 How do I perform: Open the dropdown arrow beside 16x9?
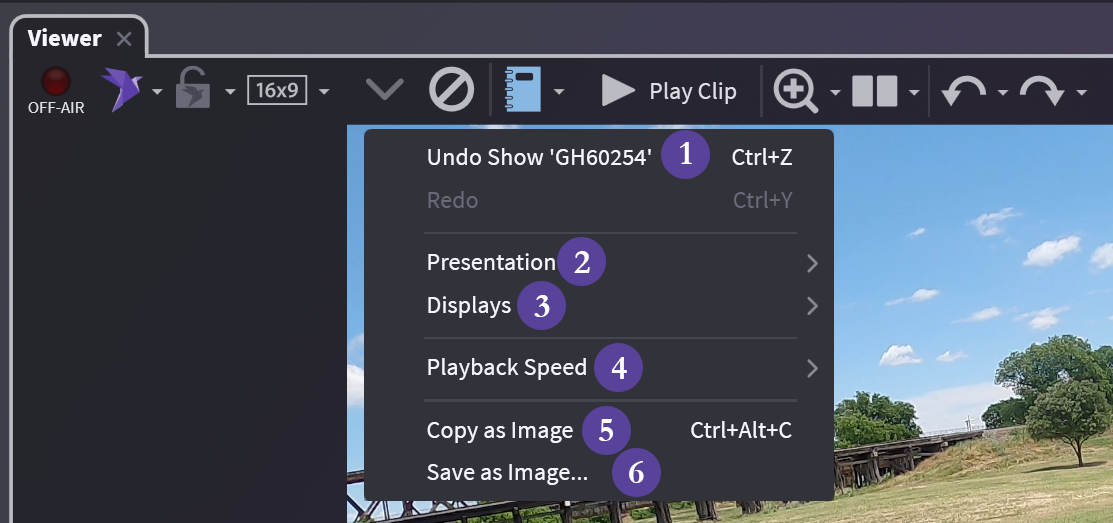click(x=324, y=92)
